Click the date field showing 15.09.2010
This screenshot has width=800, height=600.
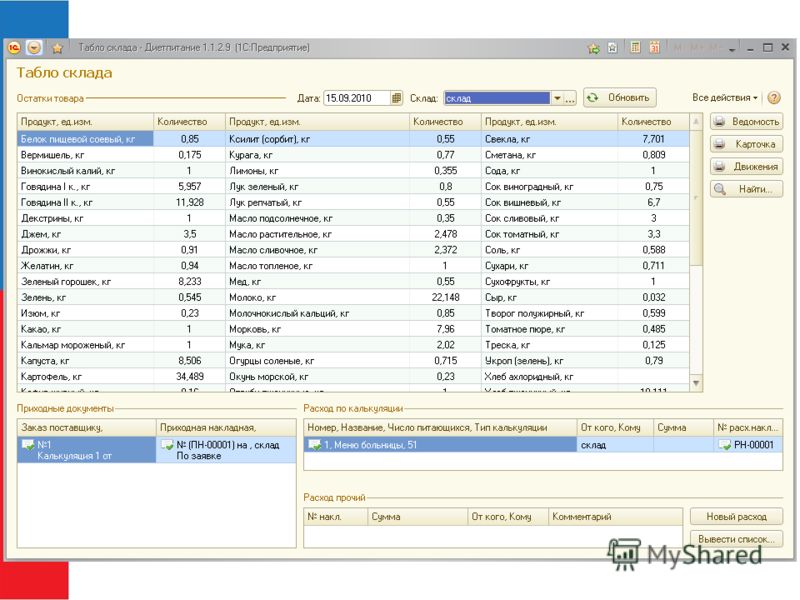(357, 98)
